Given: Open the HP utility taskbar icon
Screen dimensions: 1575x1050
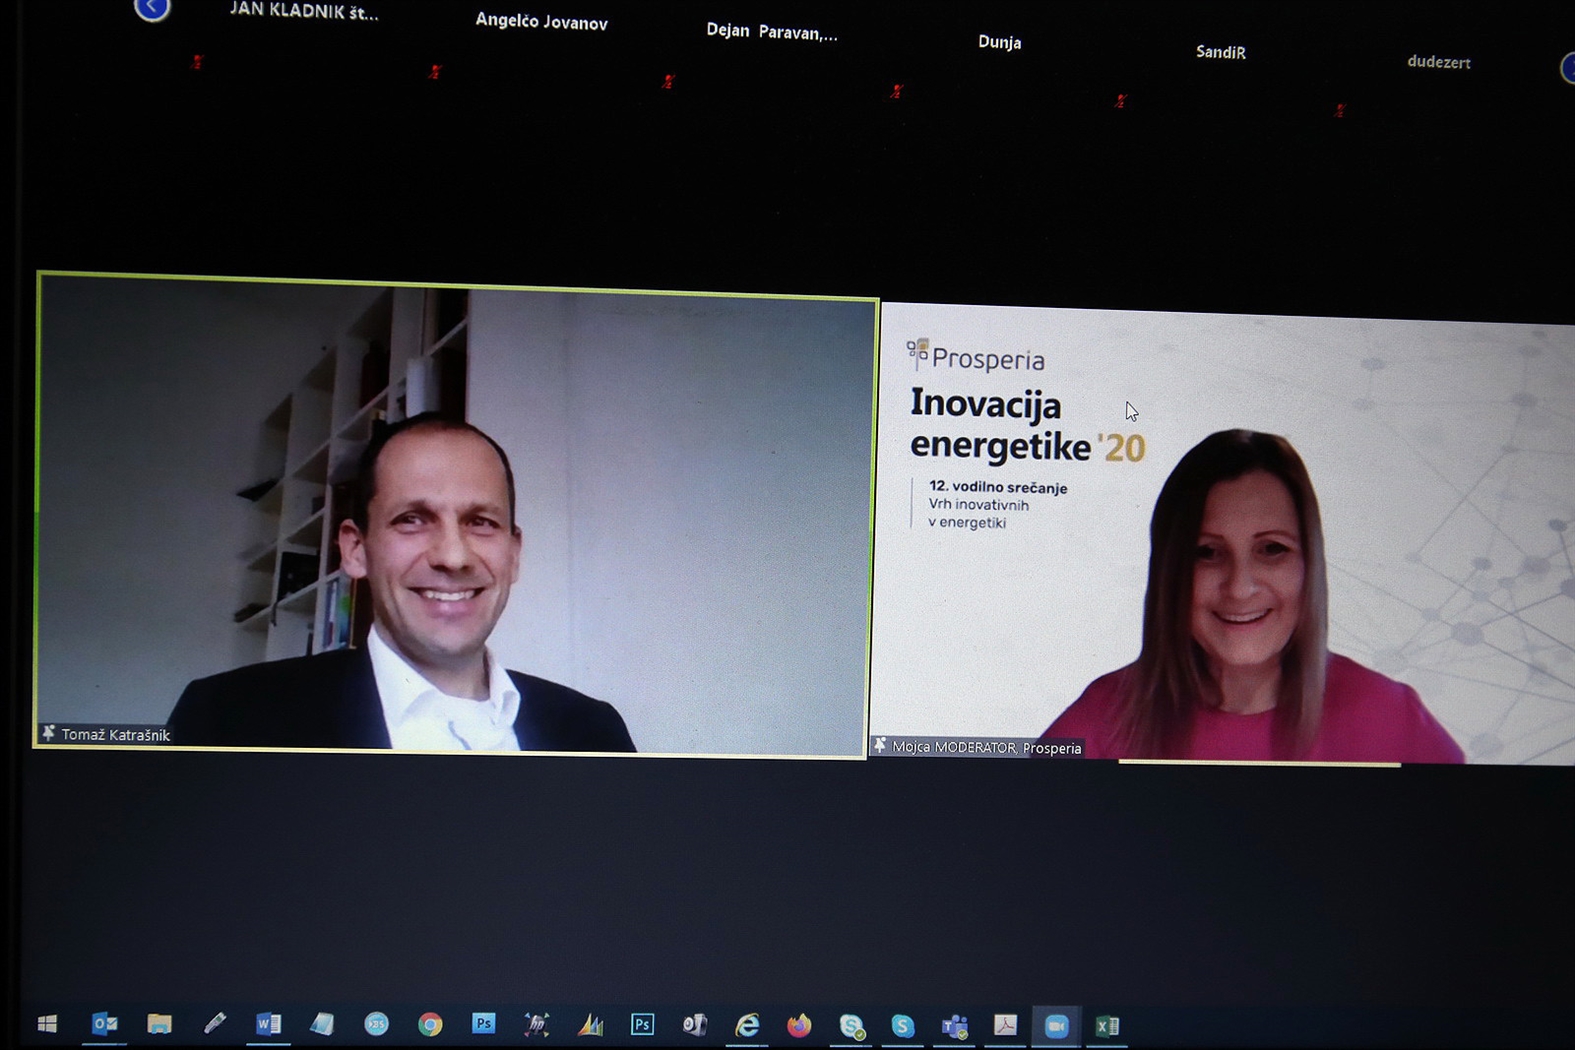Looking at the screenshot, I should tap(537, 1024).
